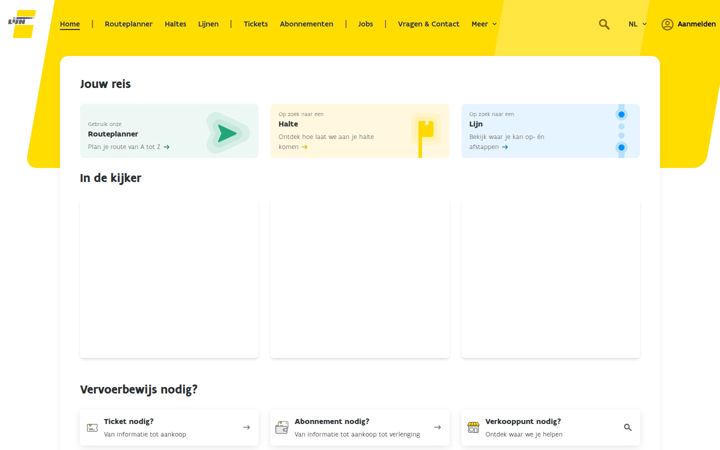Screen dimensions: 720x450
Task: Click the third In de kijker card
Action: coord(551,277)
